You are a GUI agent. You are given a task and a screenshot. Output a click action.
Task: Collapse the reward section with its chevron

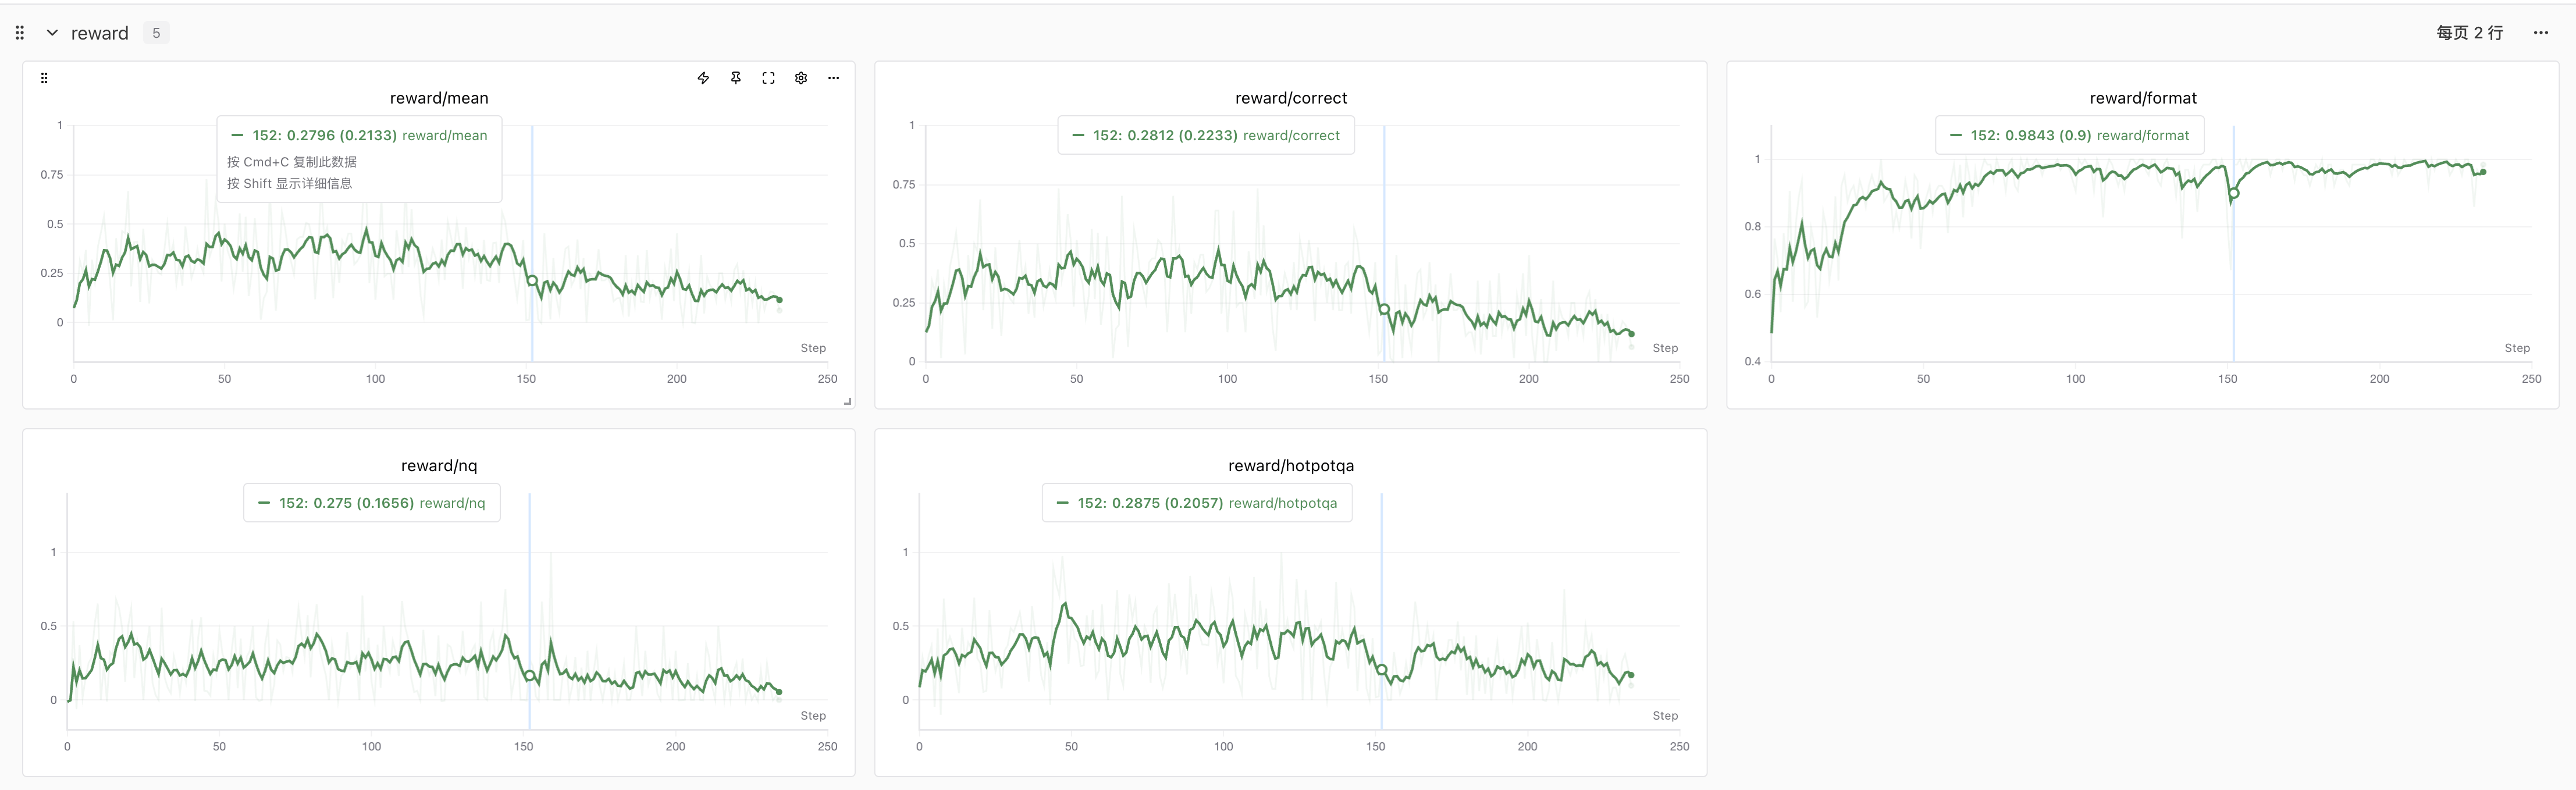pyautogui.click(x=52, y=33)
